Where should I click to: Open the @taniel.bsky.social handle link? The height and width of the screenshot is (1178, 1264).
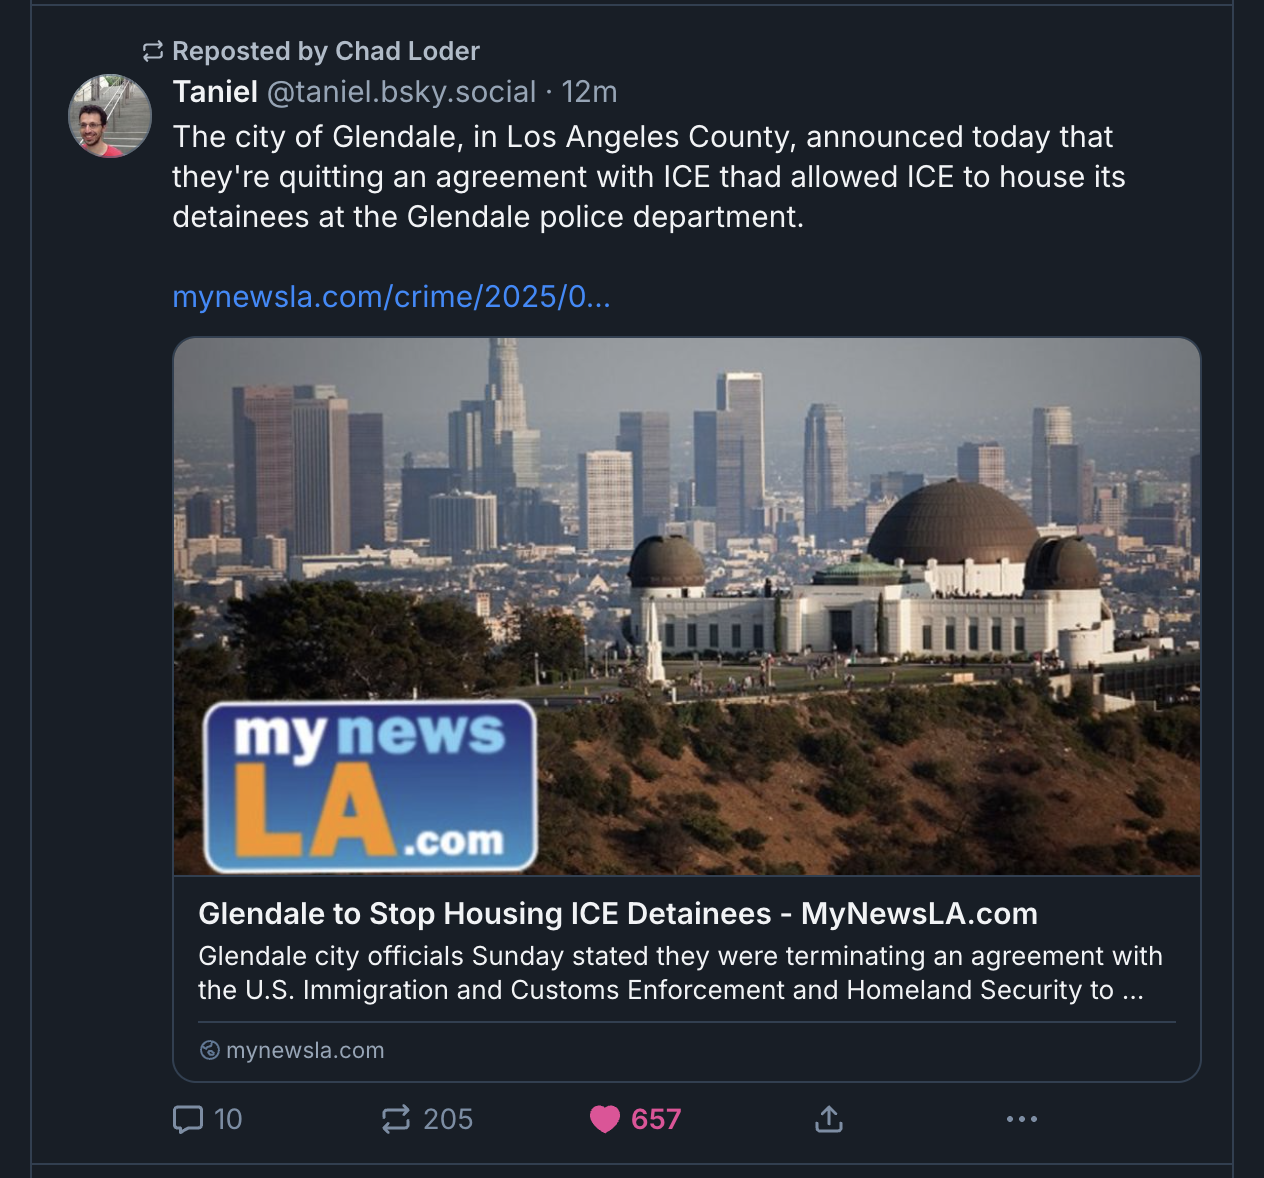coord(401,92)
